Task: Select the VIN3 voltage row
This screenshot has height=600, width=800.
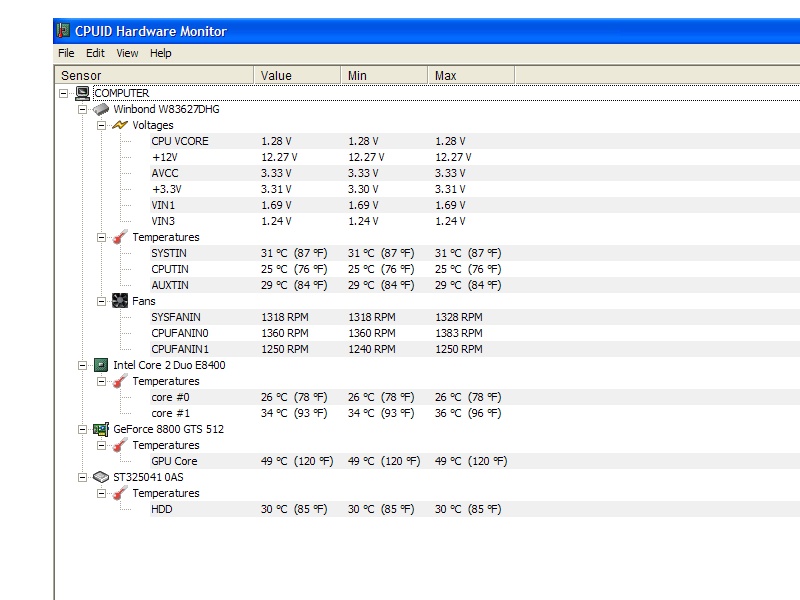Action: [474, 221]
